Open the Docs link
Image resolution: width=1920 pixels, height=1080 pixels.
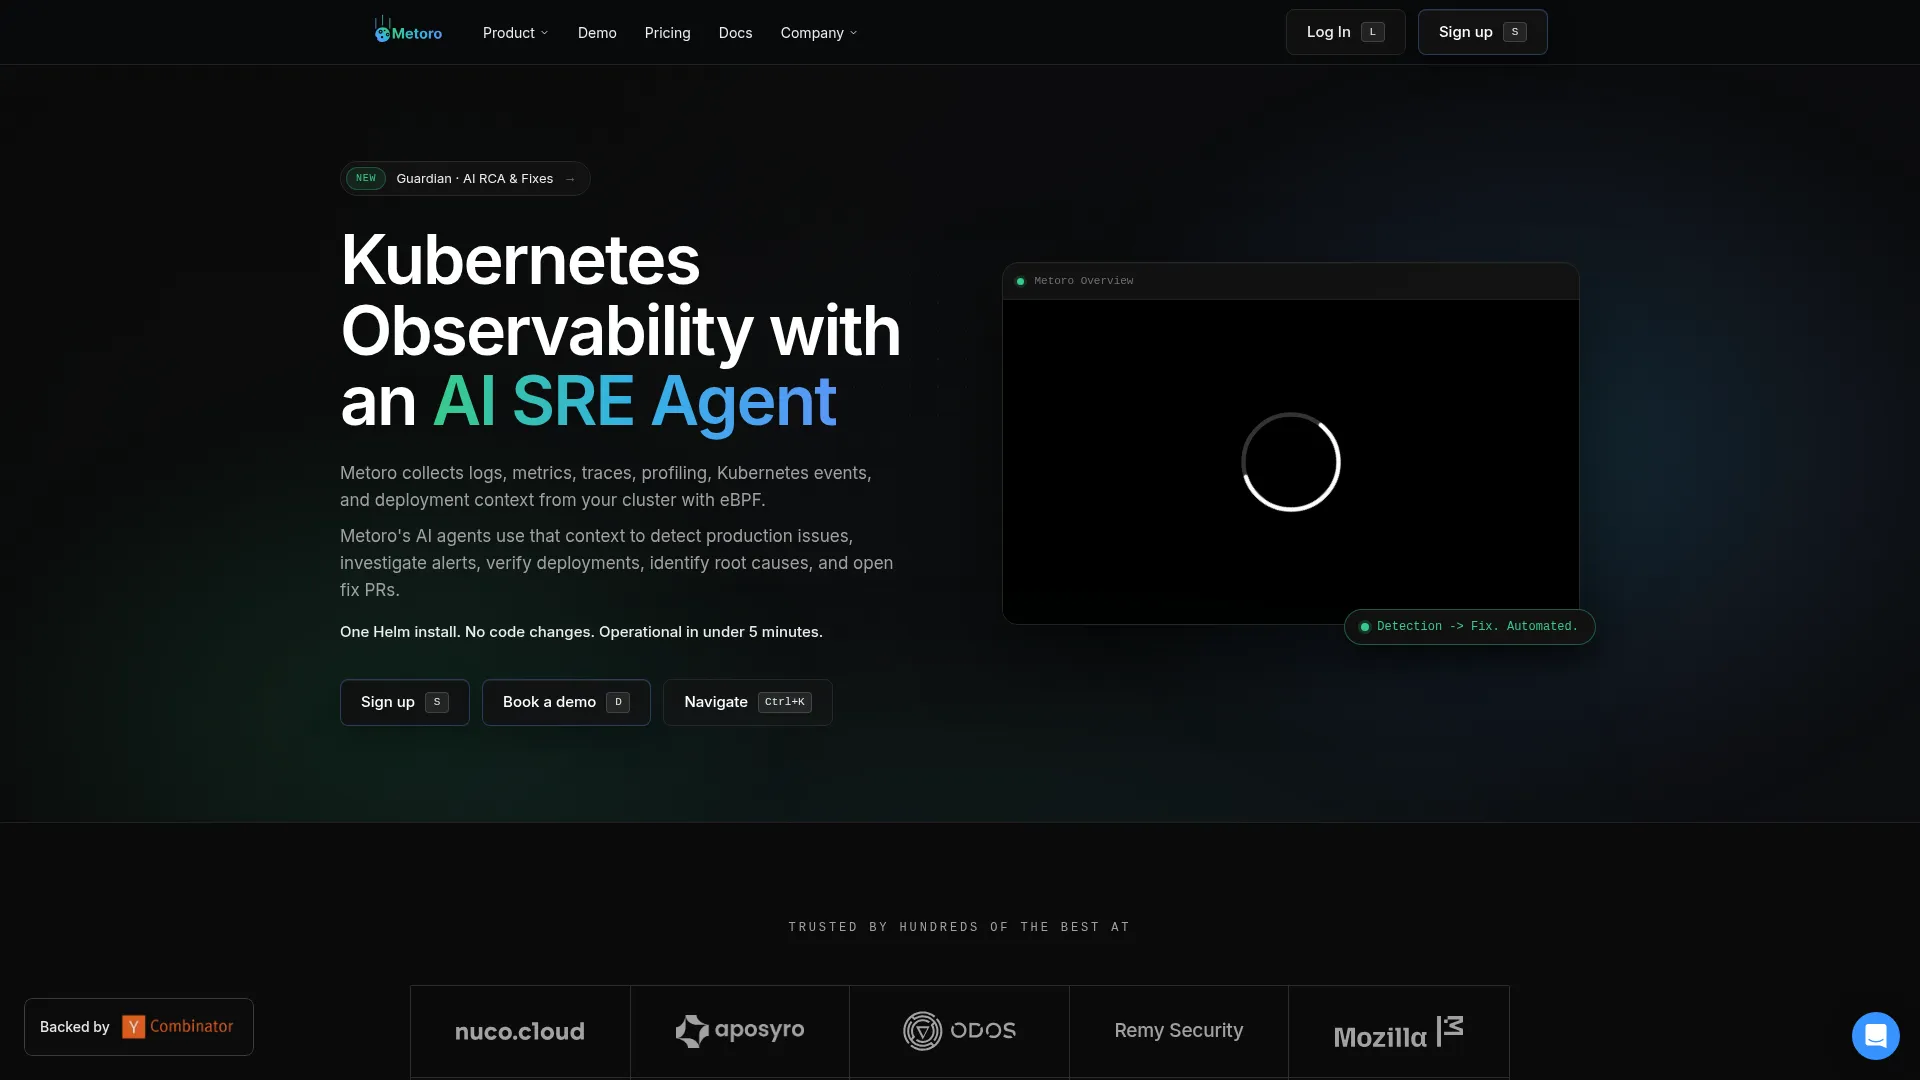[x=736, y=33]
